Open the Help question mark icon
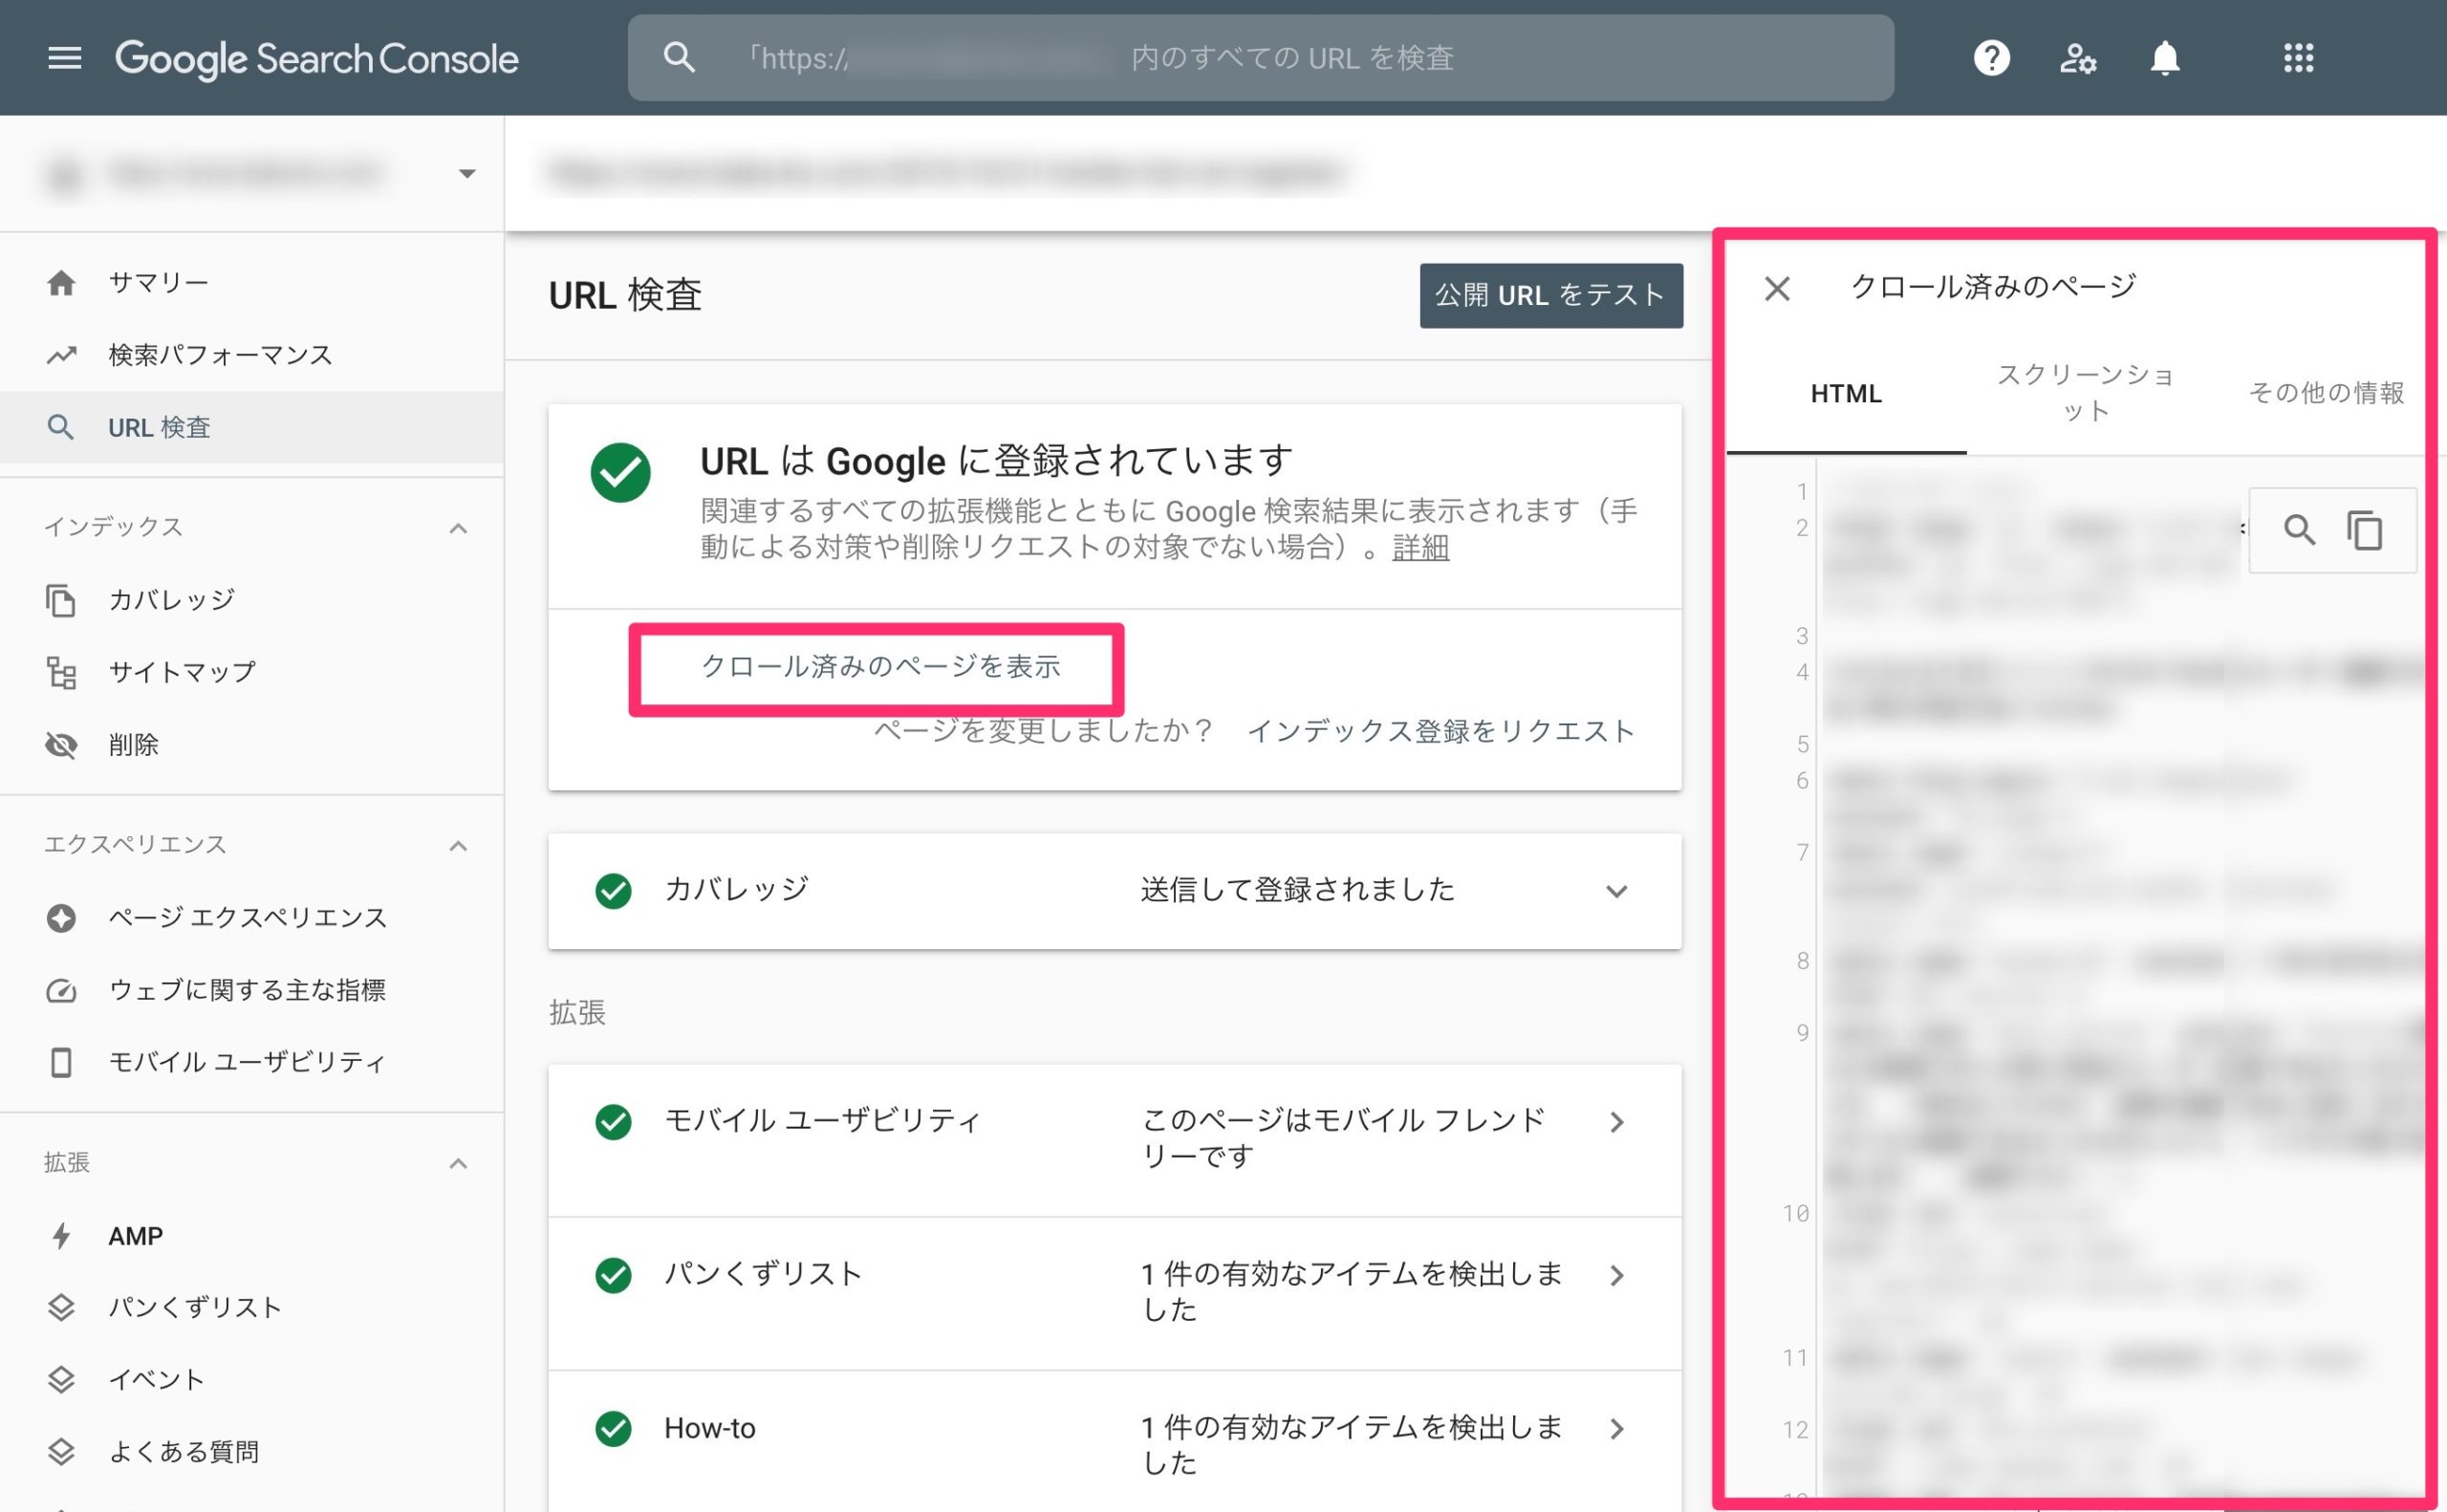Viewport: 2447px width, 1512px height. [x=1991, y=58]
